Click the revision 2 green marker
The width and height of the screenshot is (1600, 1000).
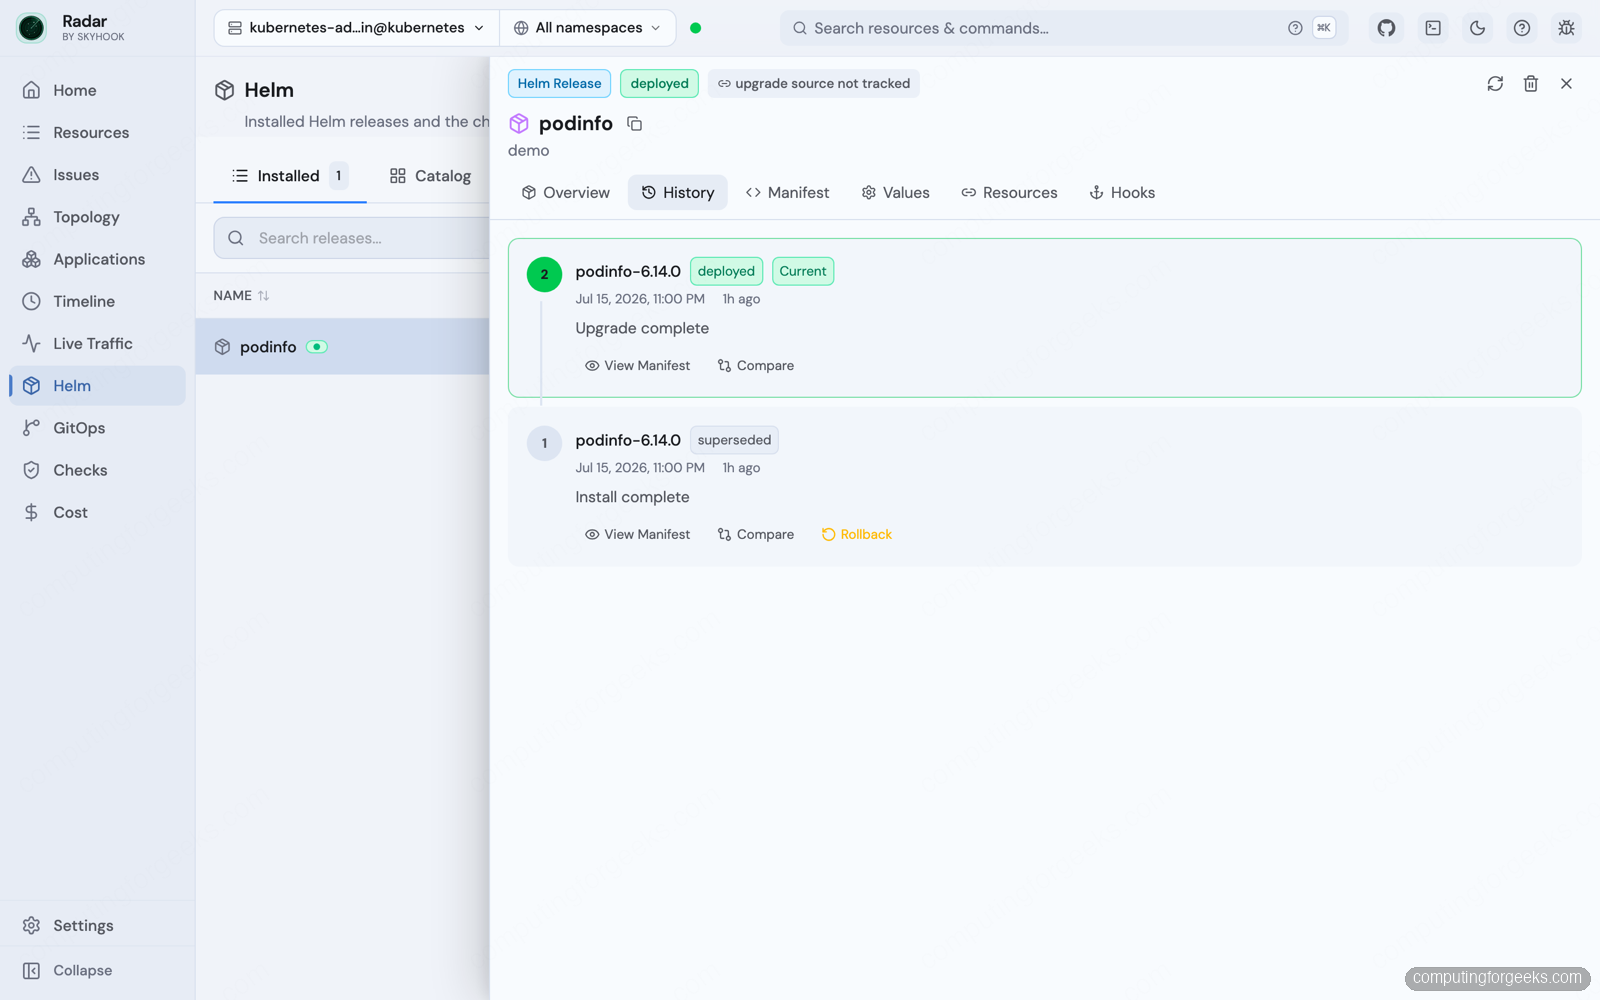click(x=544, y=274)
